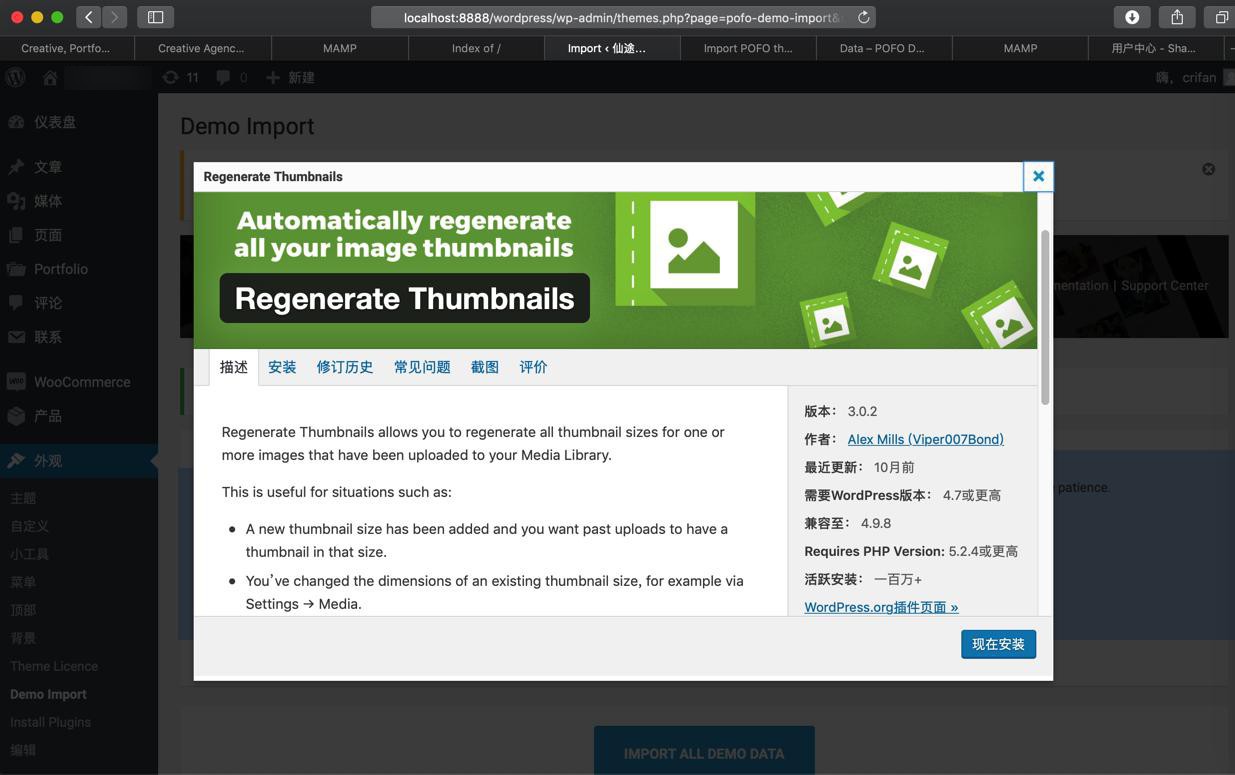
Task: Open Alex Mills (Viper007Bond) author link
Action: (925, 439)
